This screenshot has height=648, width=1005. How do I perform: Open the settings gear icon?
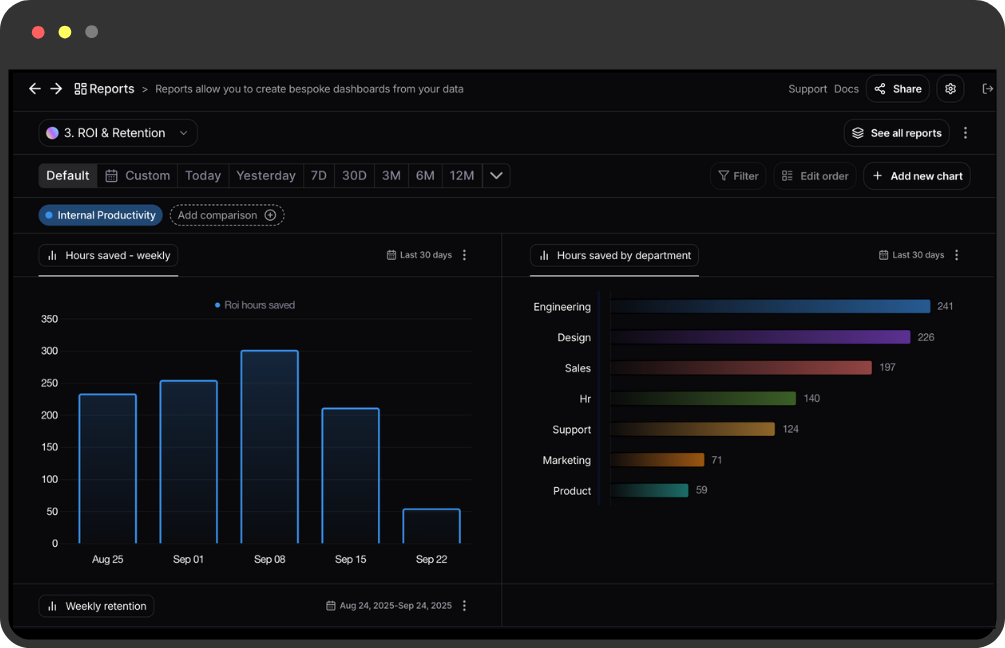pyautogui.click(x=950, y=88)
